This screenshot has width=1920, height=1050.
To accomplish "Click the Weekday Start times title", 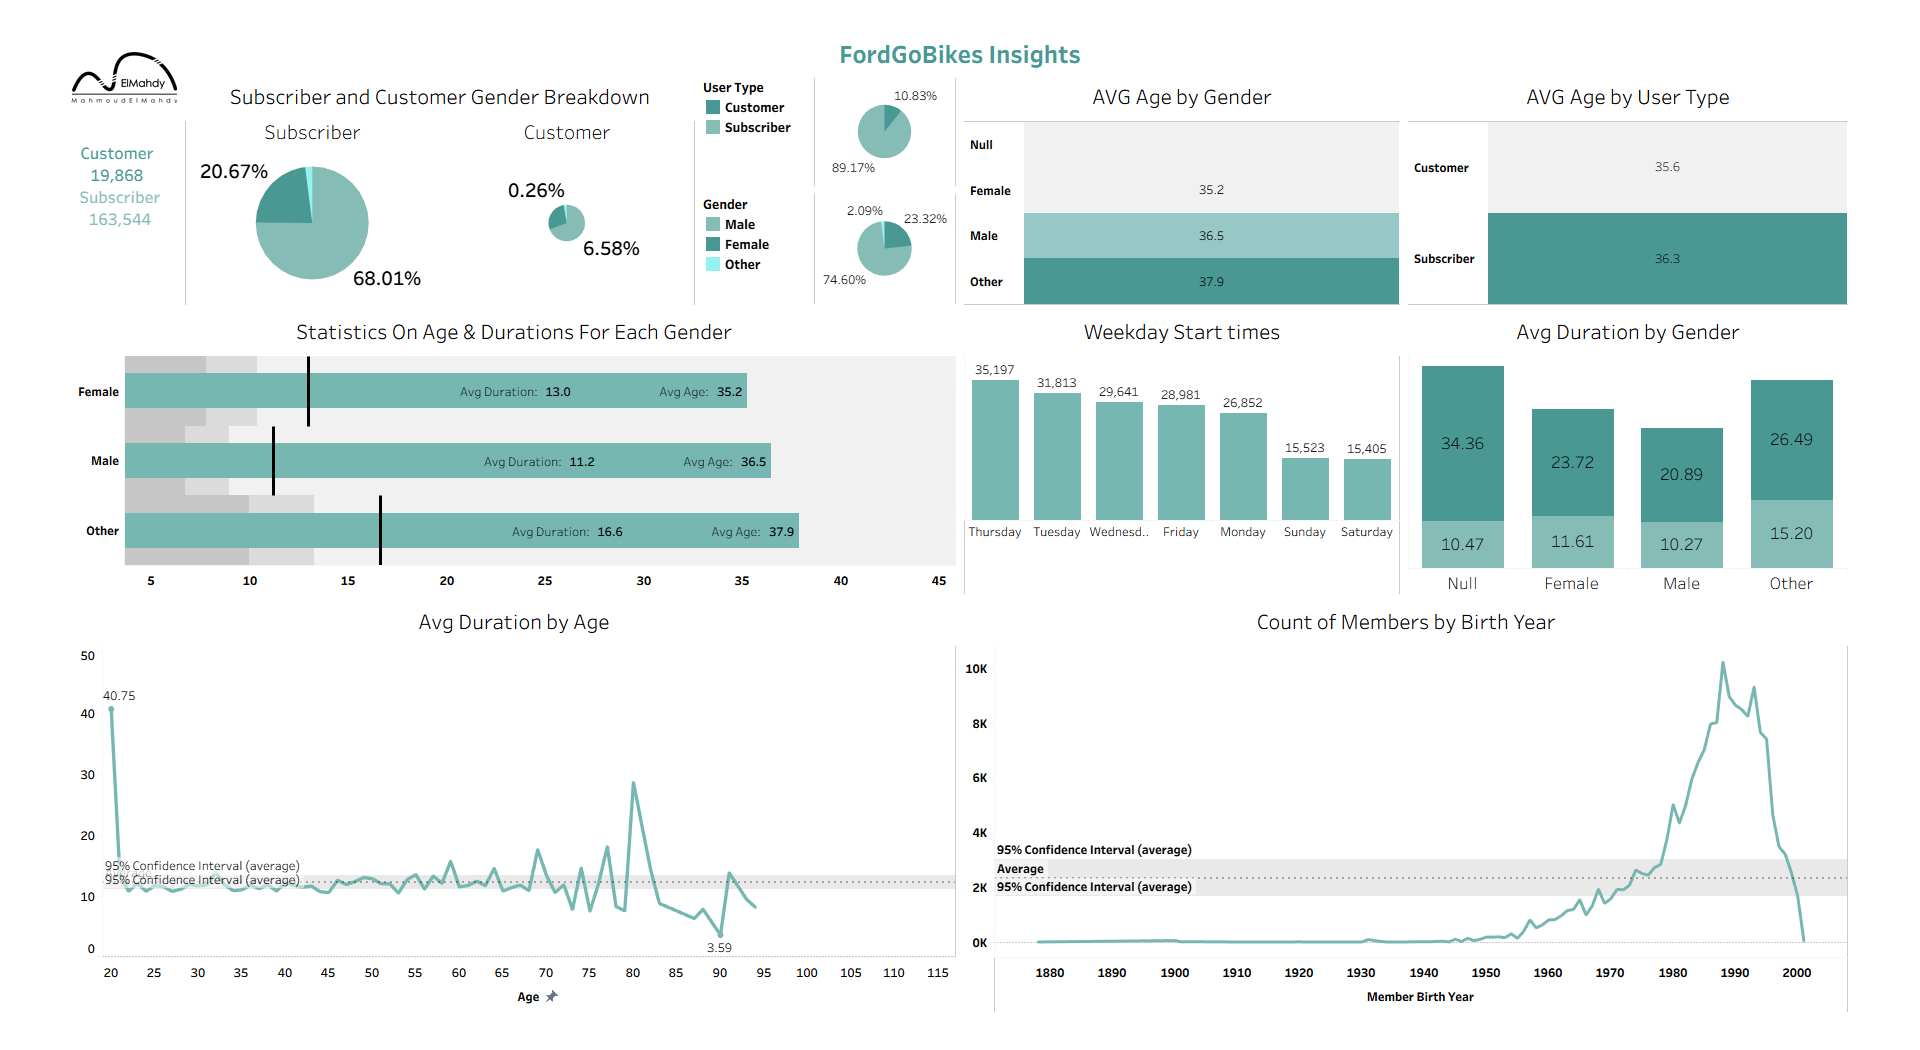I will 1181,332.
